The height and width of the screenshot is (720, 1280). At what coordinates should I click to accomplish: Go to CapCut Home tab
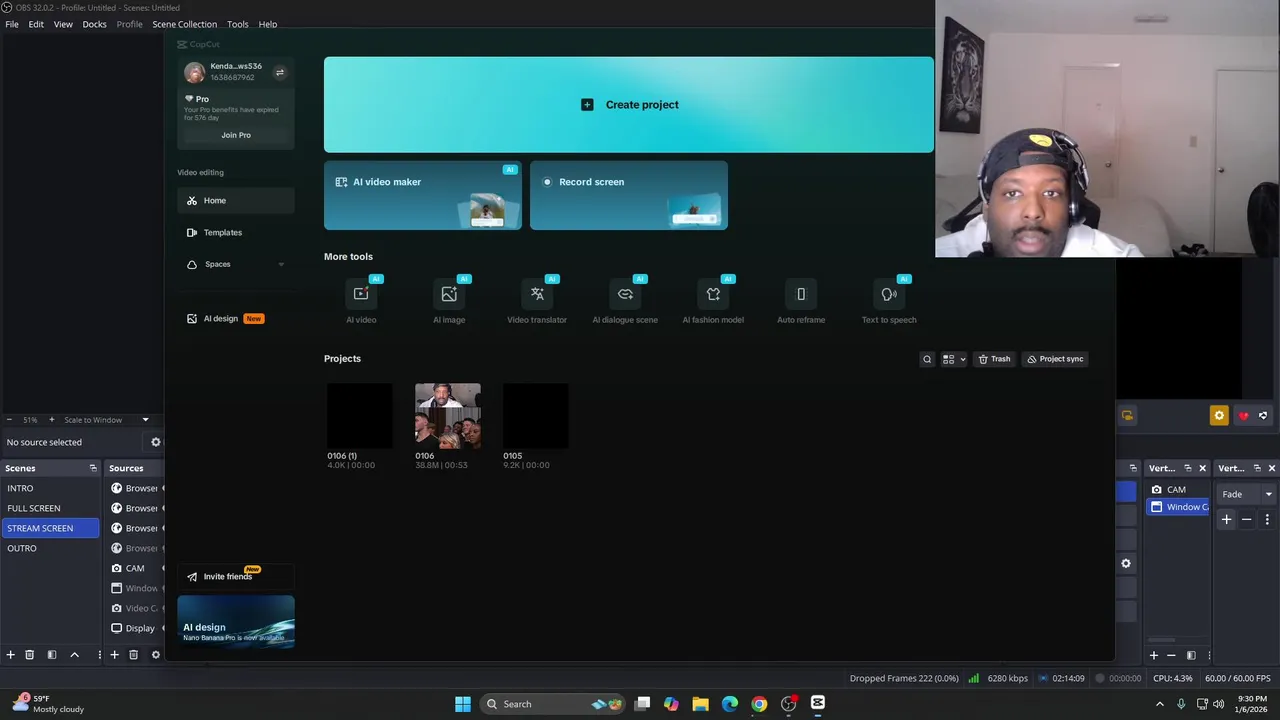(x=236, y=201)
